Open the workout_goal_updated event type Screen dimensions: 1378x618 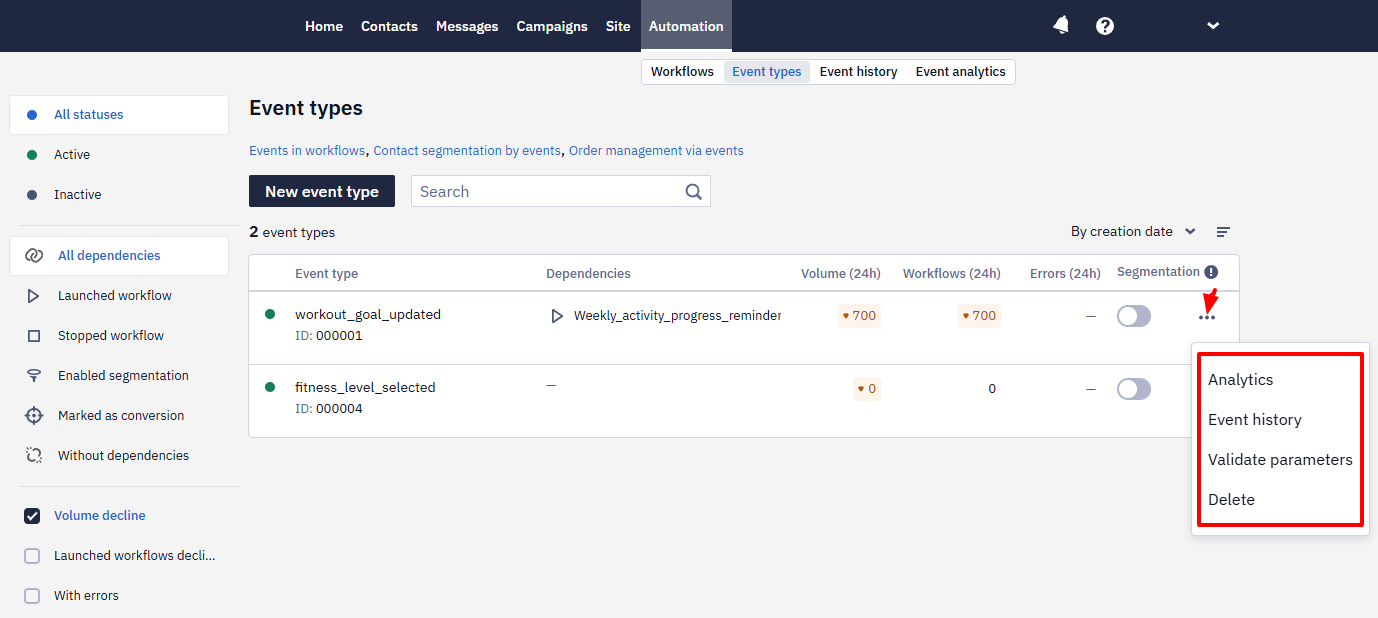(368, 314)
